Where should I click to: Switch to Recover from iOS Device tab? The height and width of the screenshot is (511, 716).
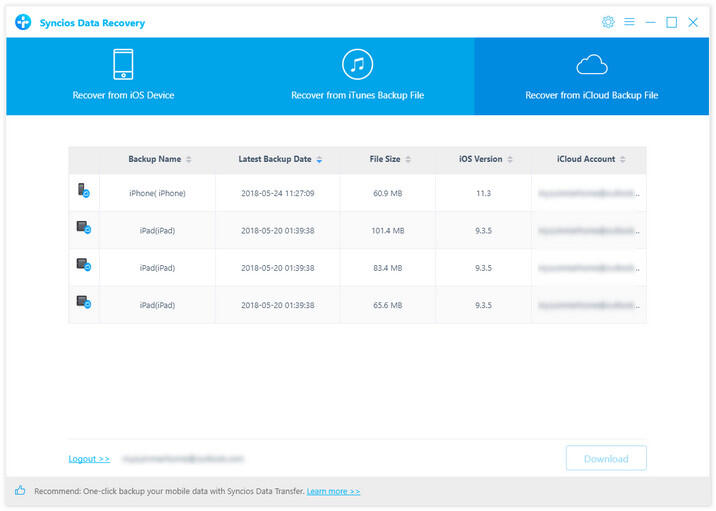pos(123,76)
